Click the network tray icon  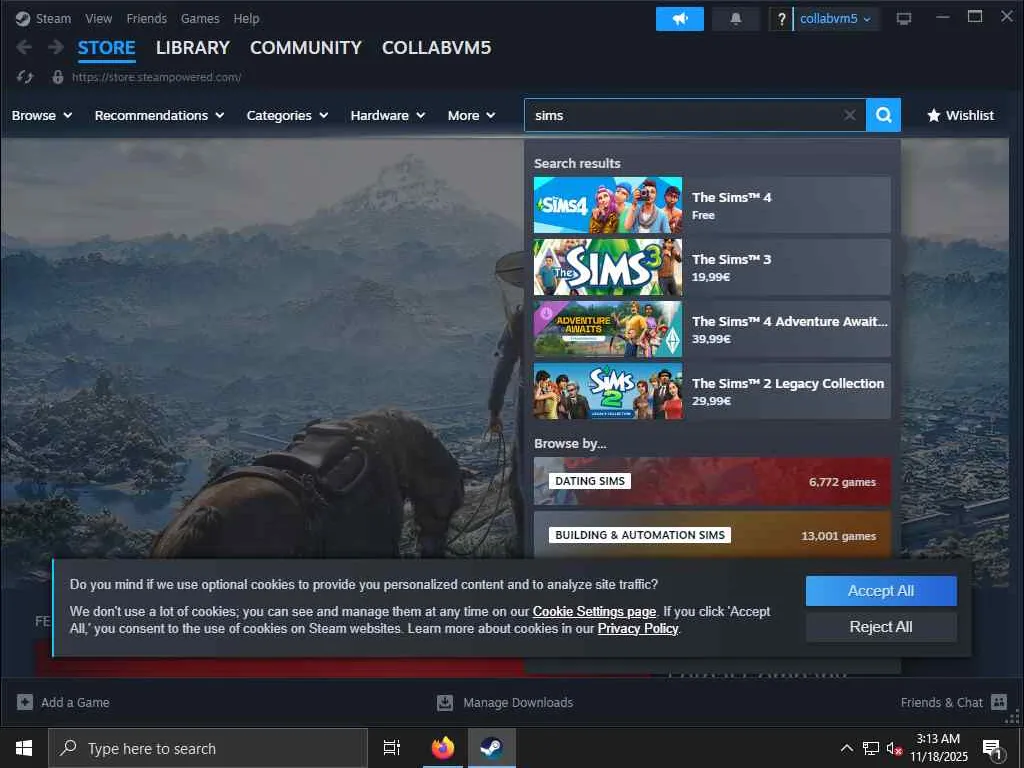pos(871,748)
